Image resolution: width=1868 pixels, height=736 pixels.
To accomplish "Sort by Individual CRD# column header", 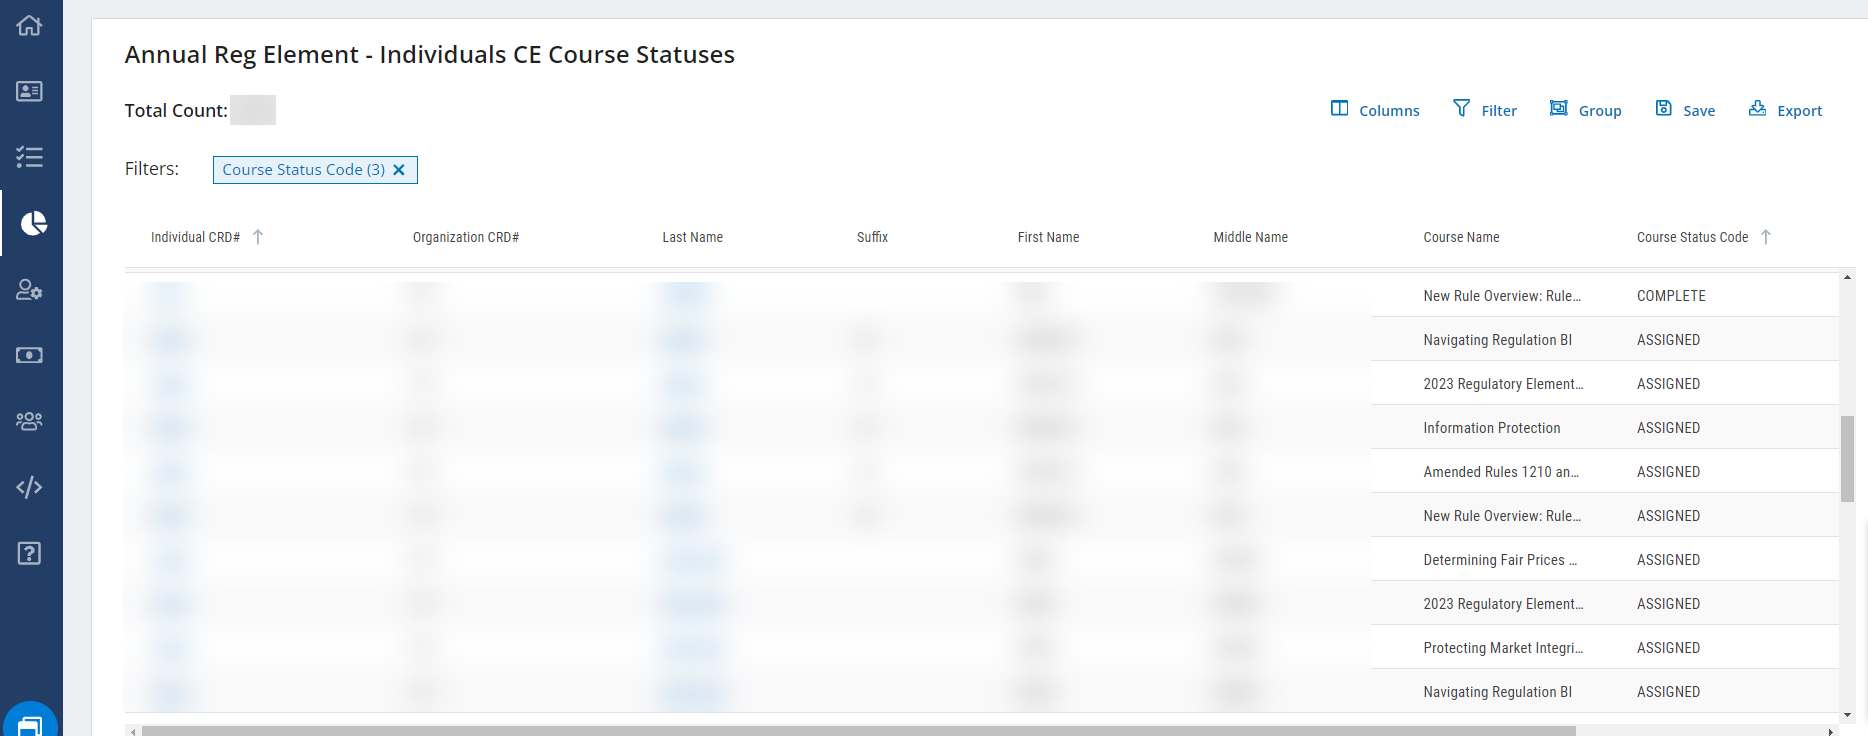I will tap(195, 237).
